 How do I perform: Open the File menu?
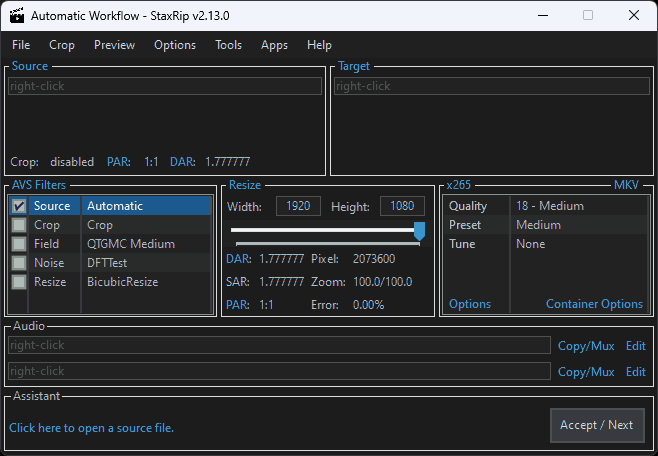[21, 45]
